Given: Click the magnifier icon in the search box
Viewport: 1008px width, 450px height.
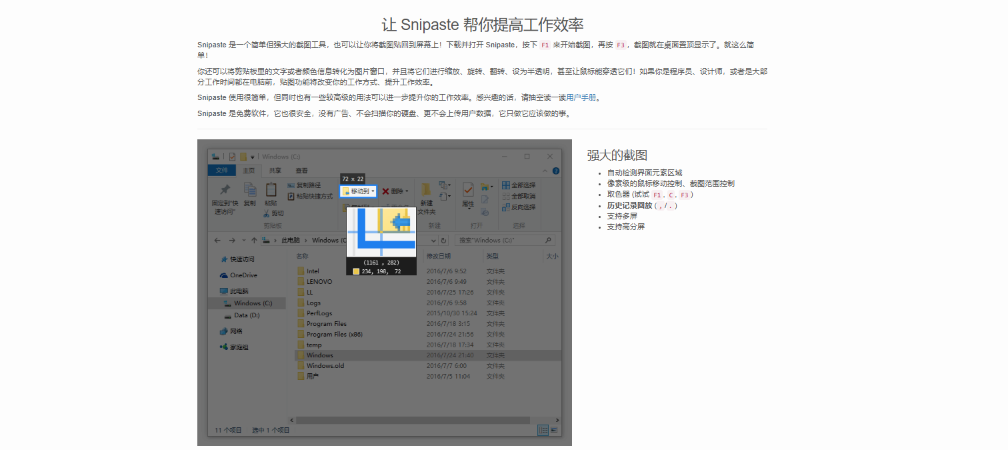Looking at the screenshot, I should tap(548, 240).
